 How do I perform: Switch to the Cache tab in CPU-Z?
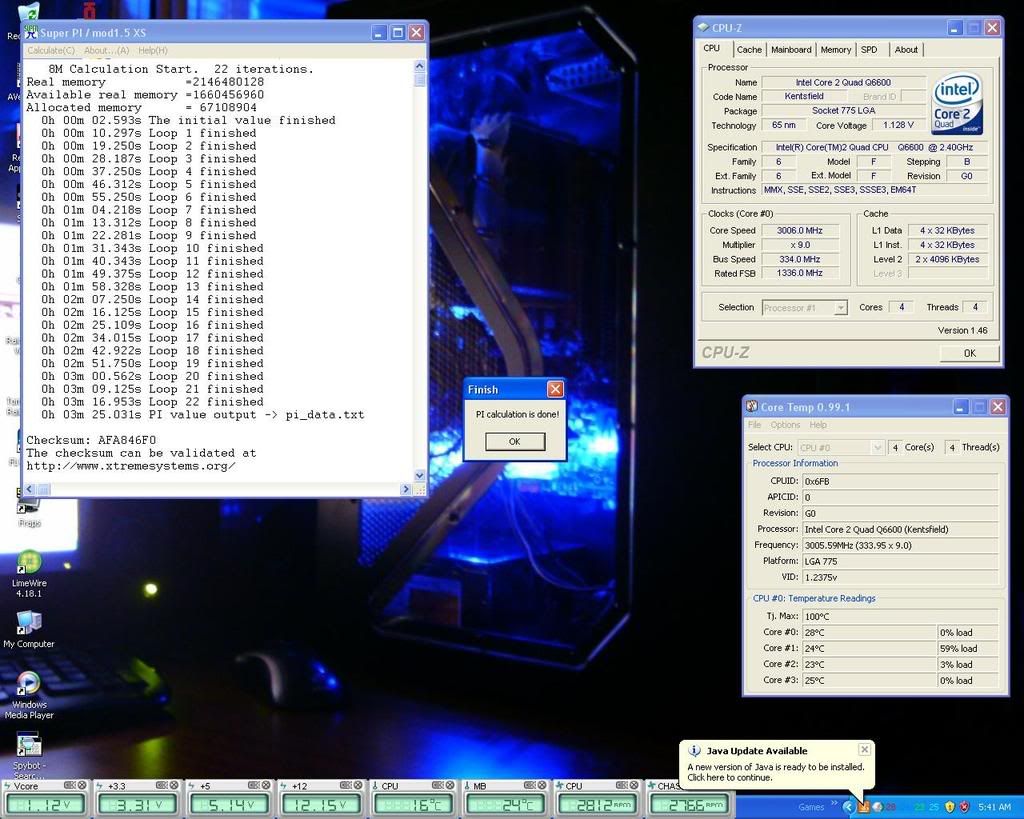point(749,50)
